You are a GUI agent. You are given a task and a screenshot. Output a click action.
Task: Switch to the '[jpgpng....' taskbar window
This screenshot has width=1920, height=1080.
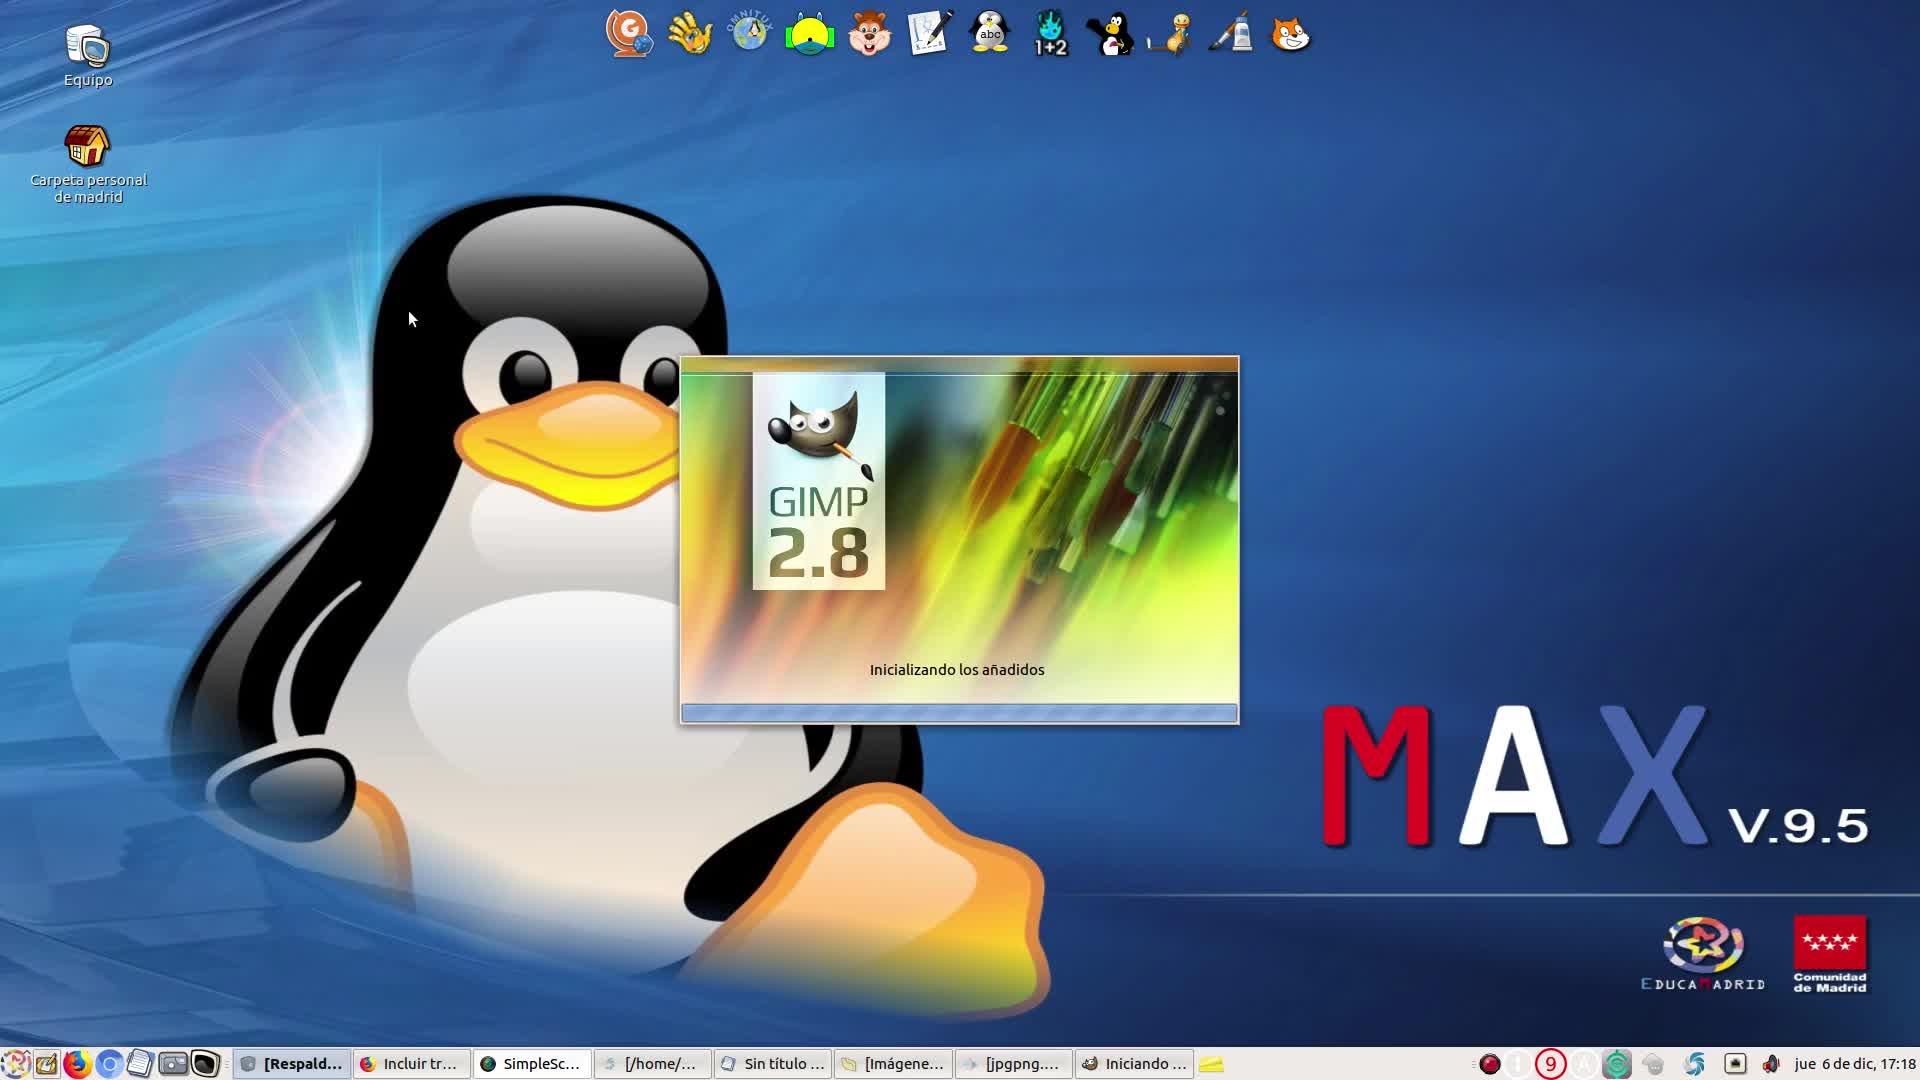1013,1064
